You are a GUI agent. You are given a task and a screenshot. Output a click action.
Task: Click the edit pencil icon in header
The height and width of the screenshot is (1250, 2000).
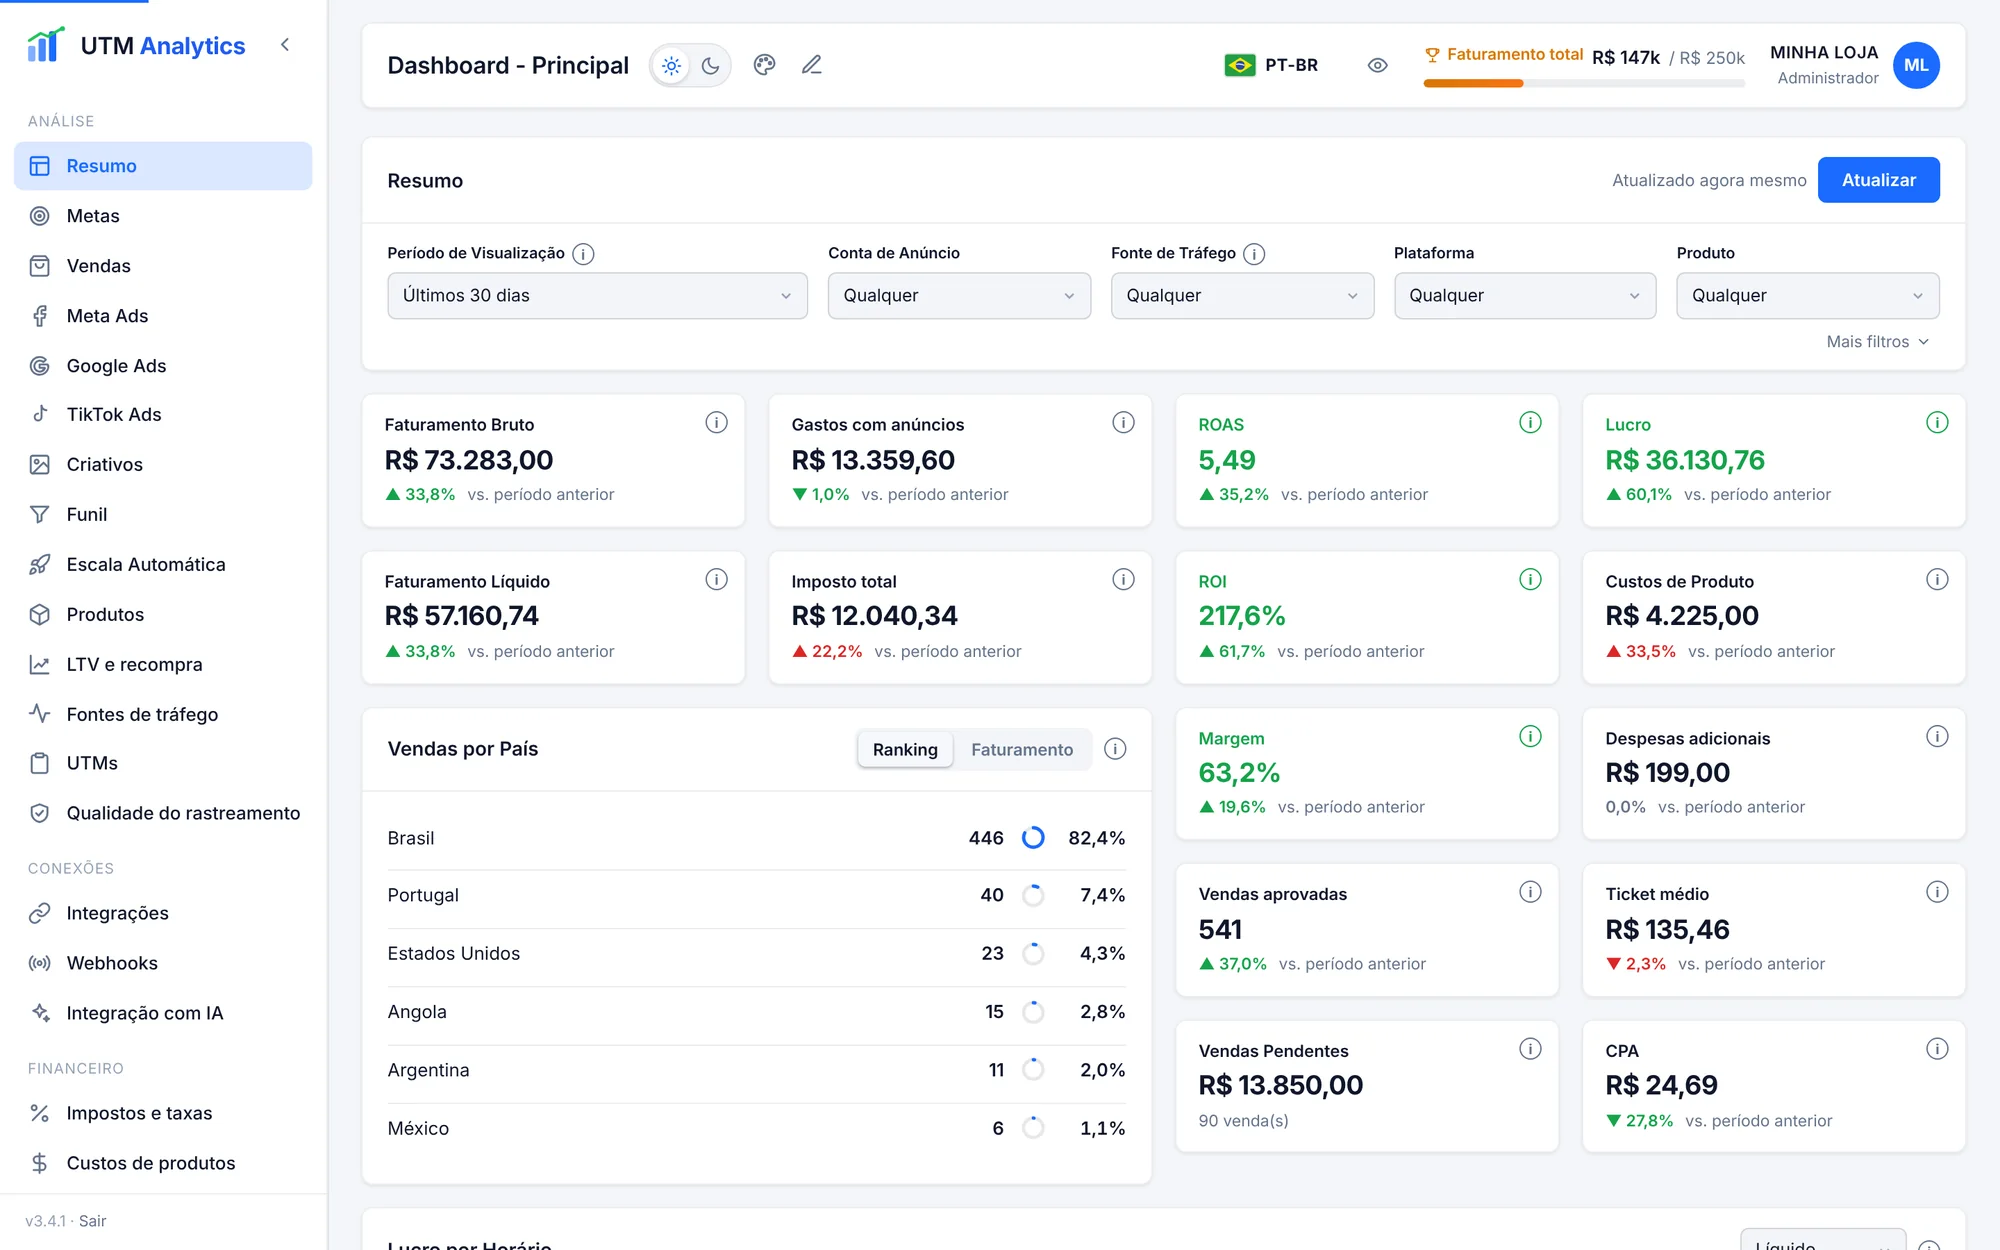[x=811, y=65]
